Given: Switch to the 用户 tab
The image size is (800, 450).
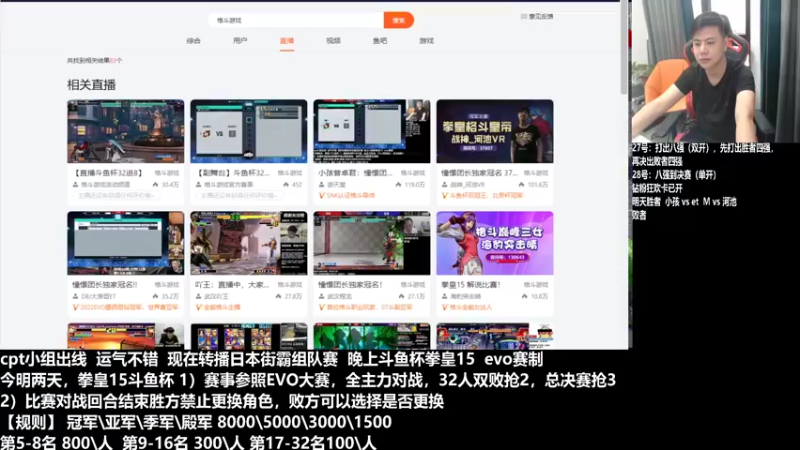Looking at the screenshot, I should coord(240,41).
